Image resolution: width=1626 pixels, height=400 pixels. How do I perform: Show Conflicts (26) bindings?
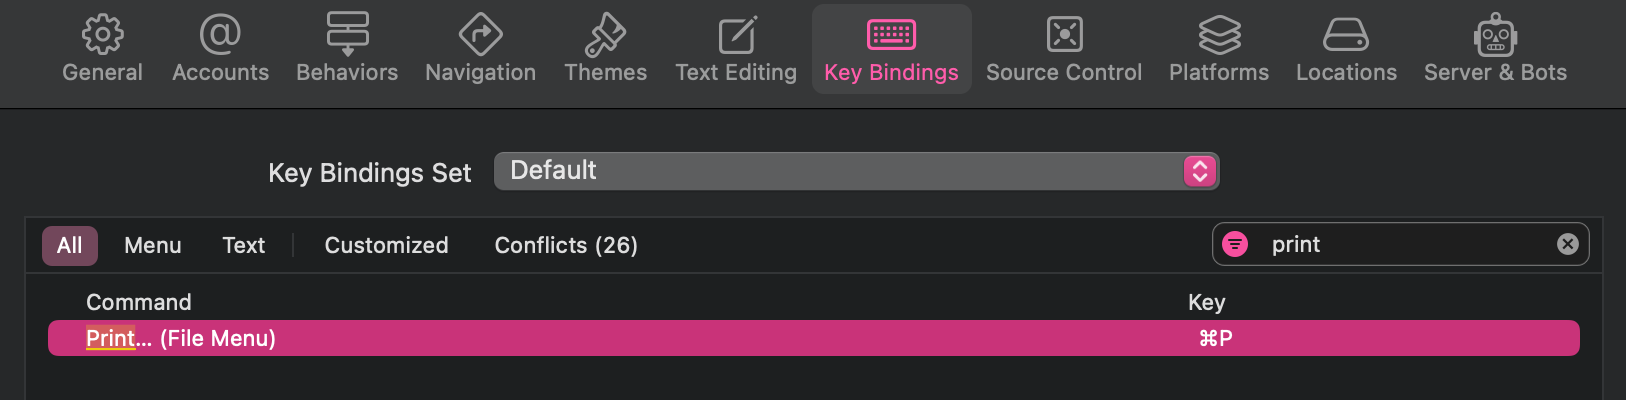[566, 246]
